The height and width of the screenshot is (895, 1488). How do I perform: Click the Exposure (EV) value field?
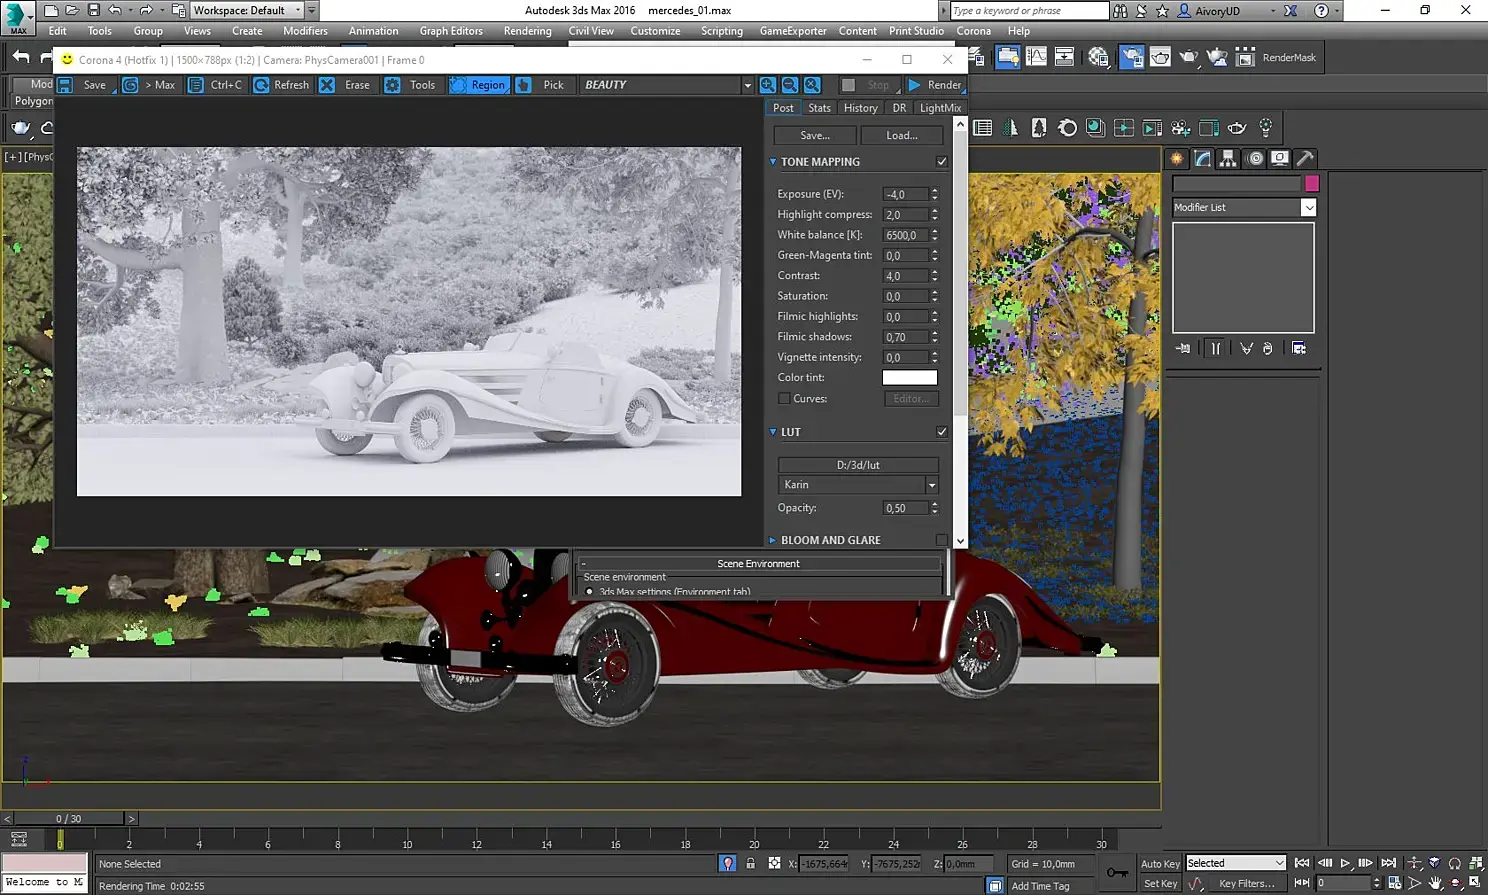click(904, 194)
